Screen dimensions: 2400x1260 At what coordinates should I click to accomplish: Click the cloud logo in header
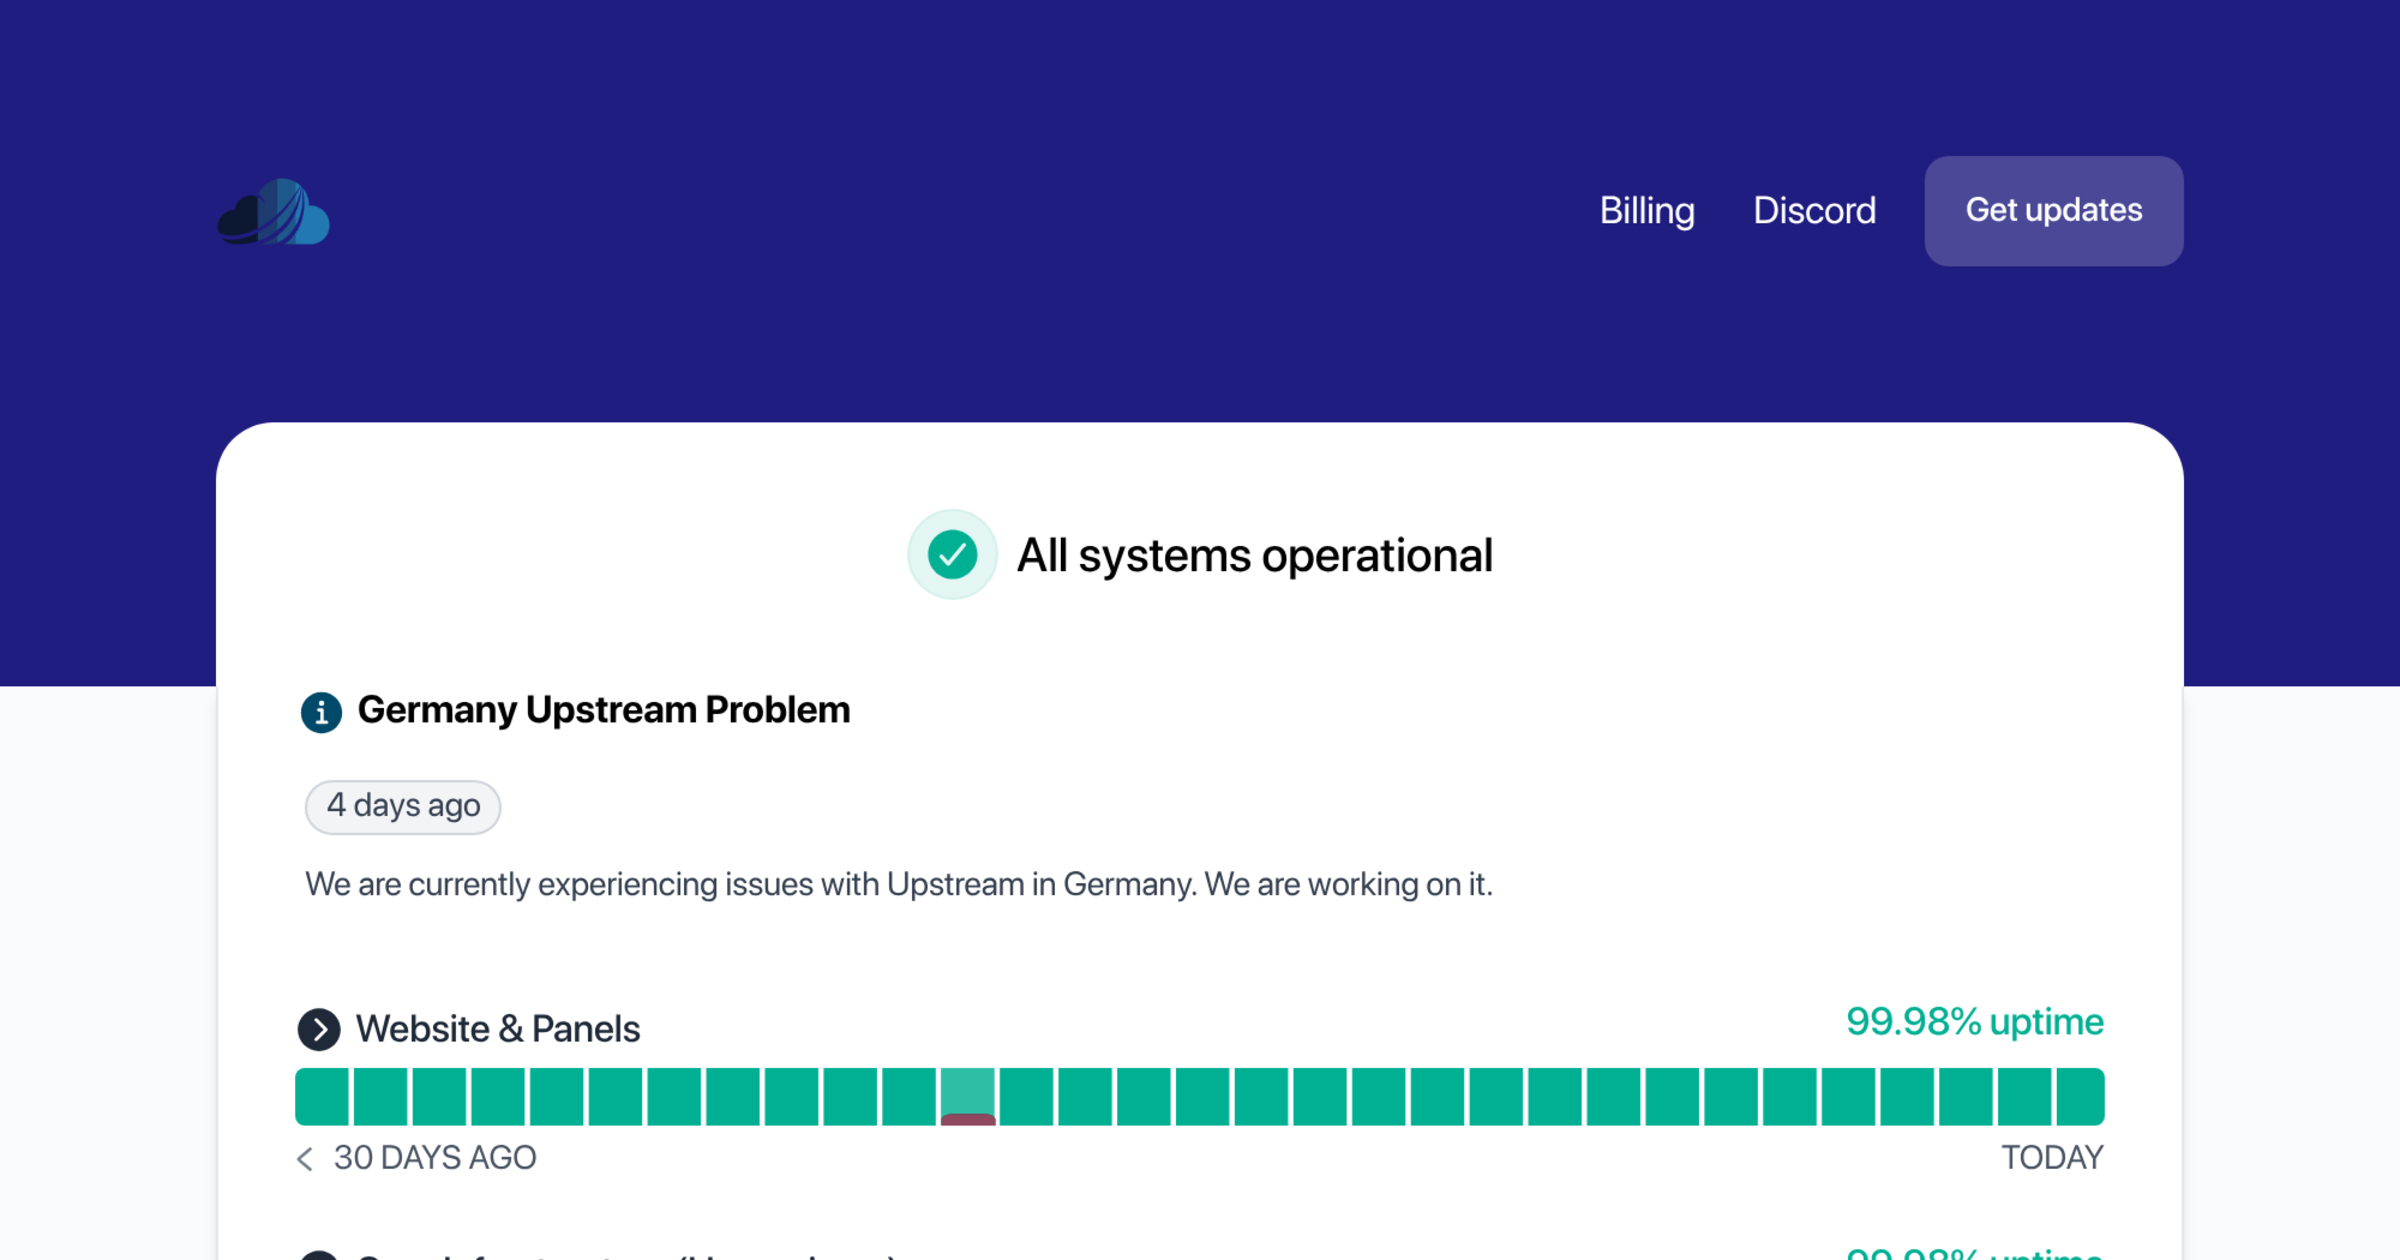pos(273,212)
